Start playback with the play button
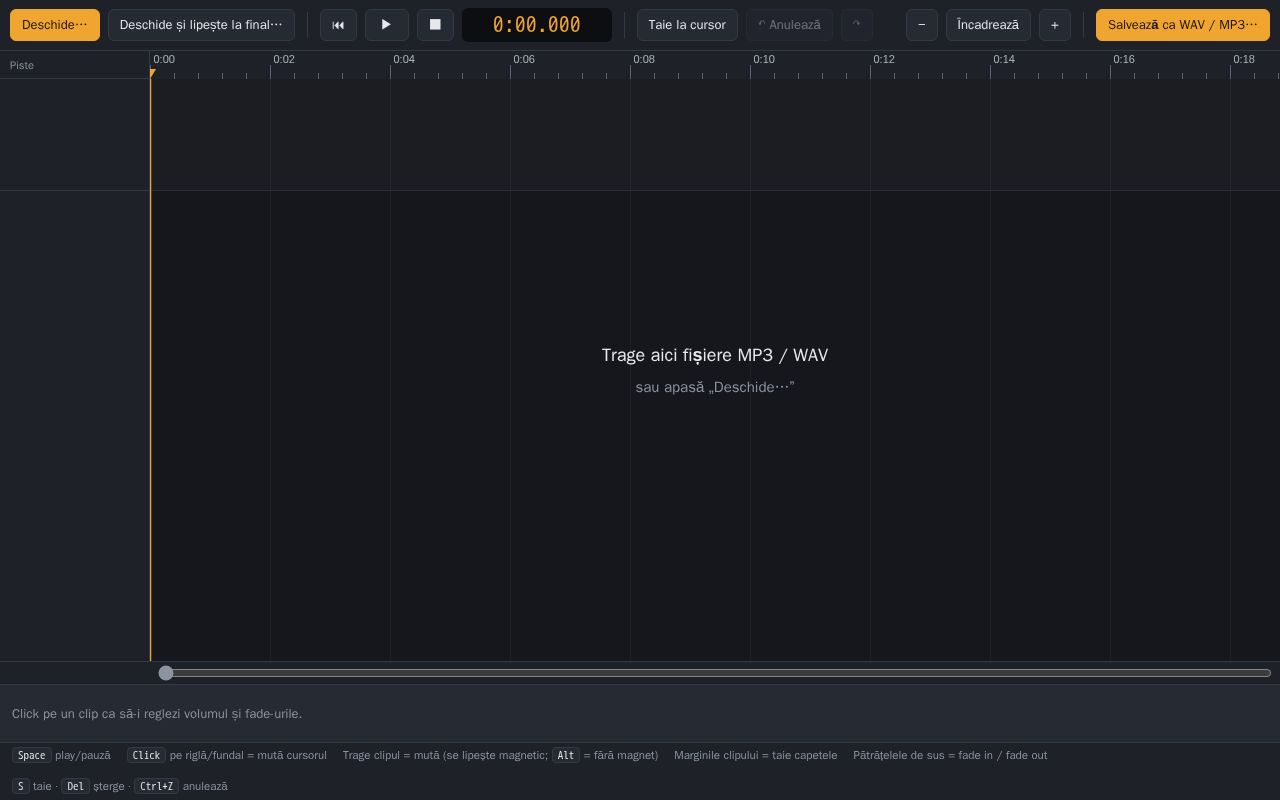The width and height of the screenshot is (1280, 800). tap(386, 25)
